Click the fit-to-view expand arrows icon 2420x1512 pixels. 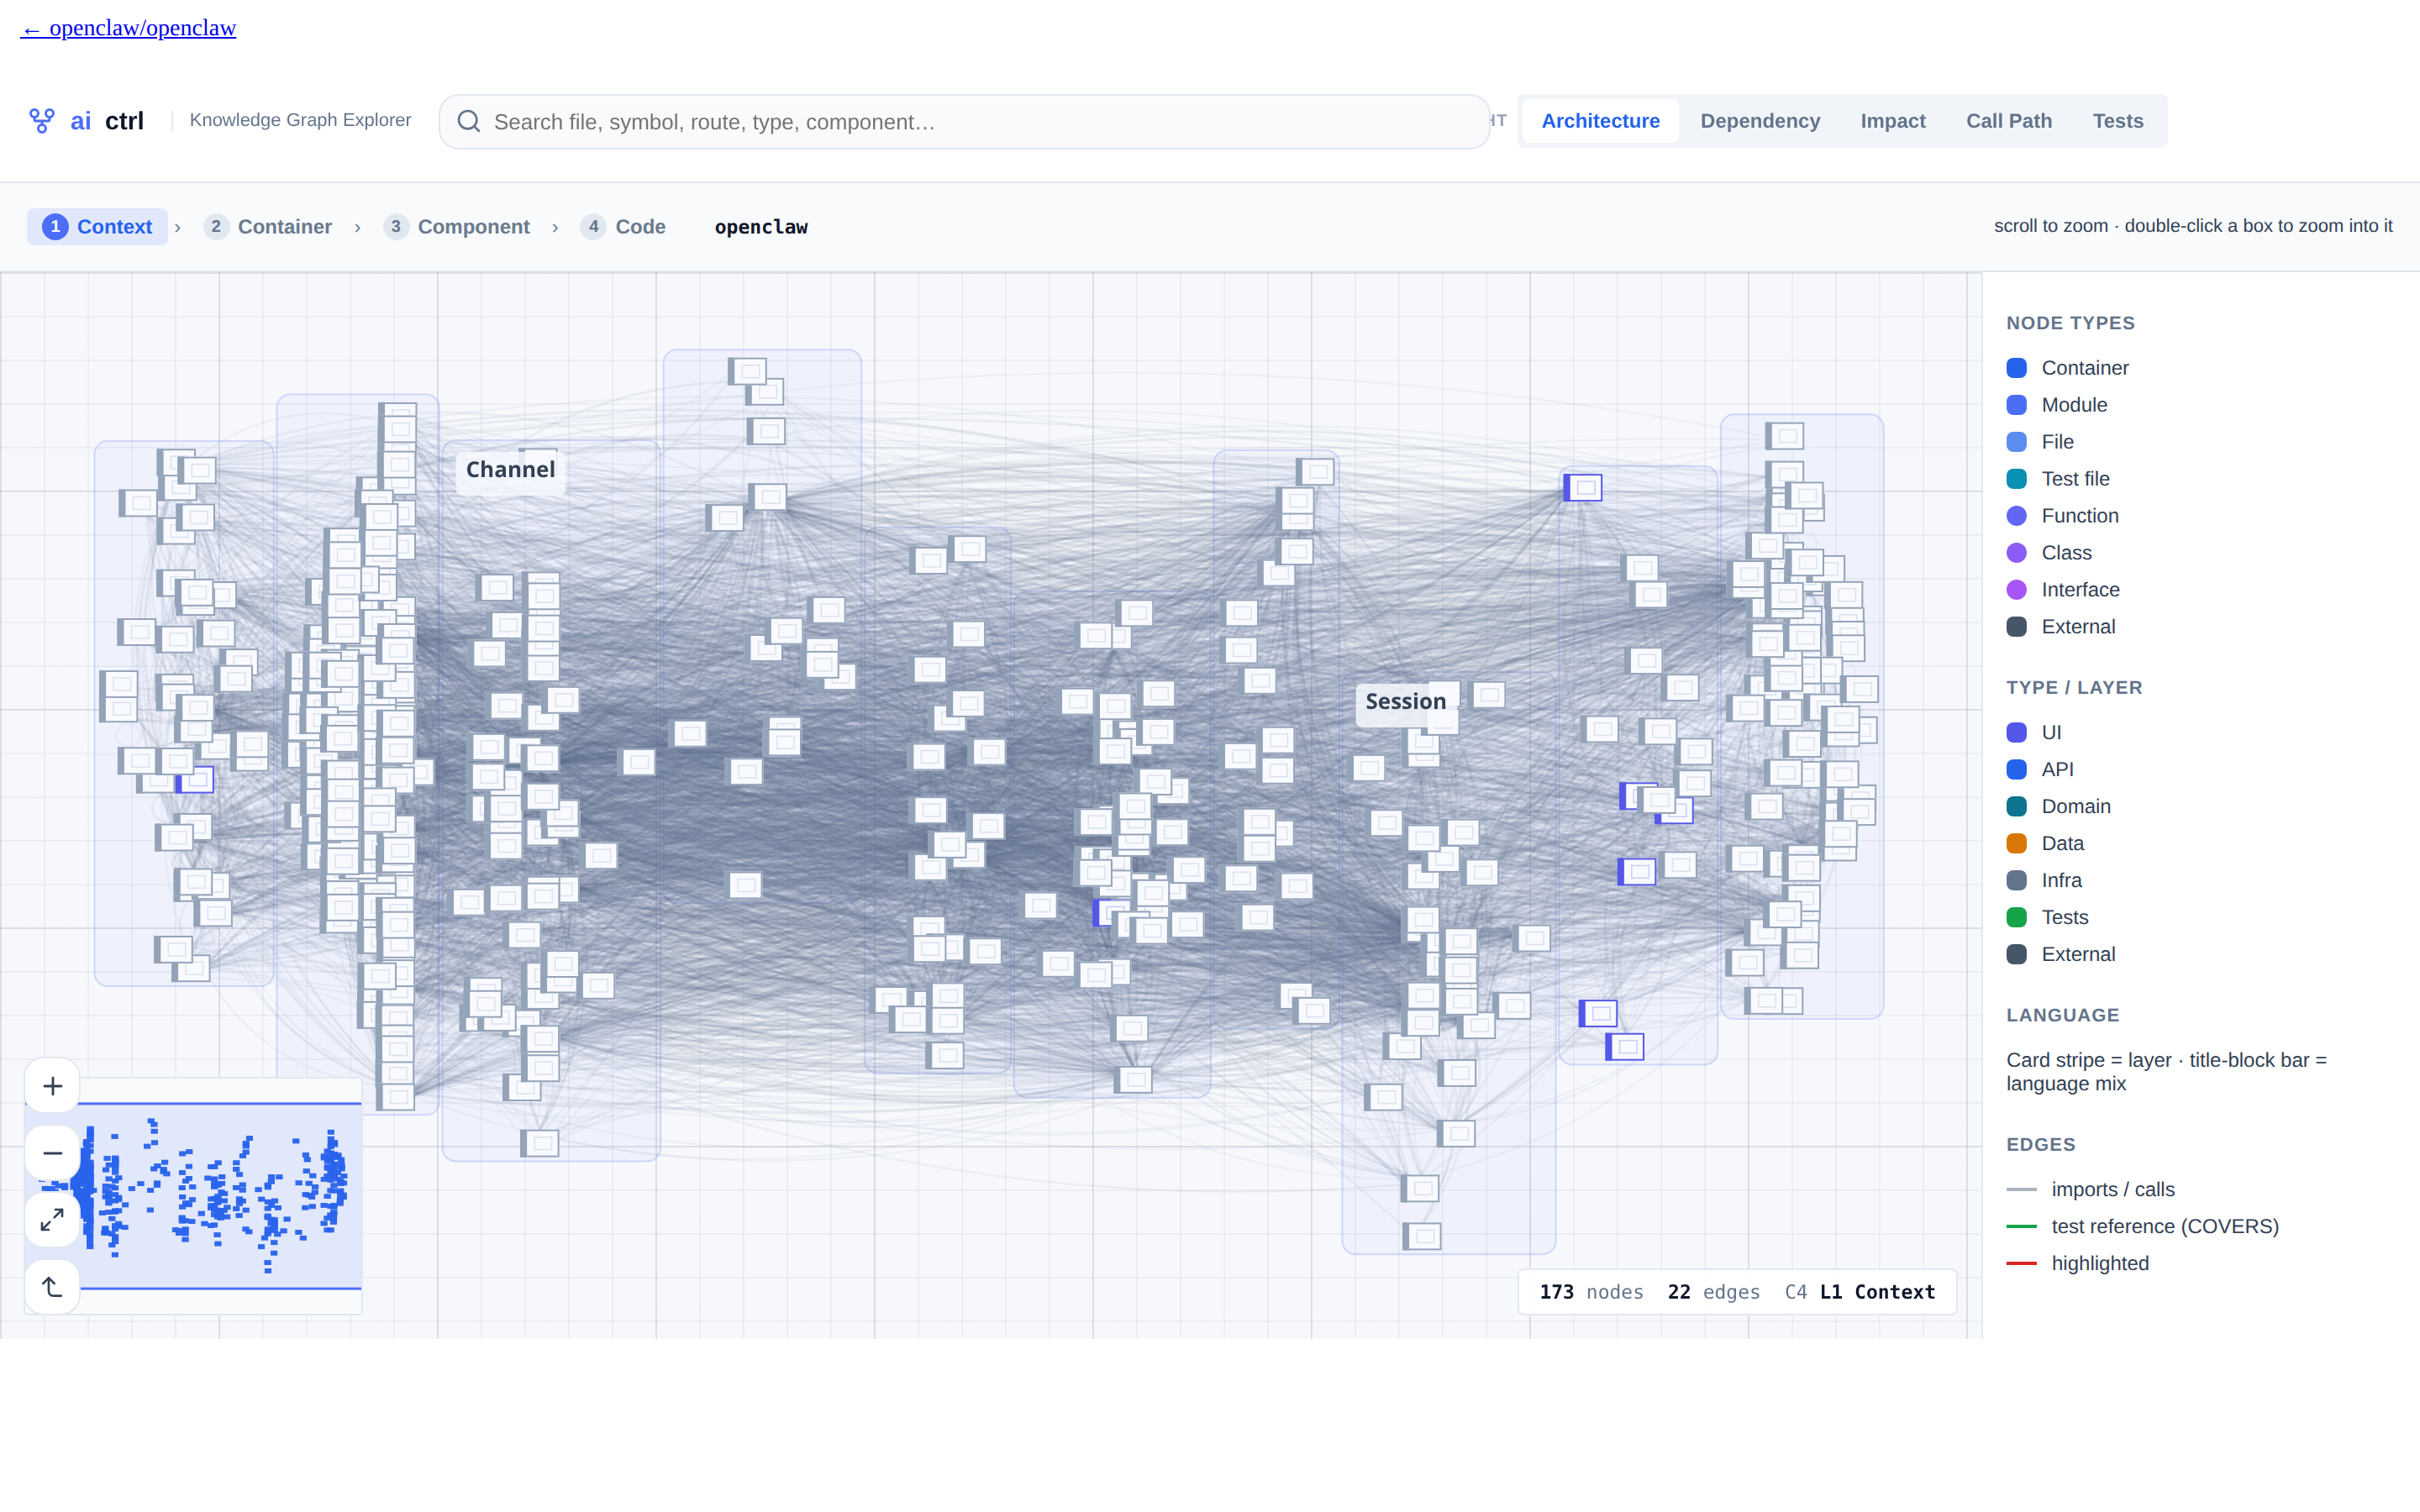pyautogui.click(x=53, y=1220)
